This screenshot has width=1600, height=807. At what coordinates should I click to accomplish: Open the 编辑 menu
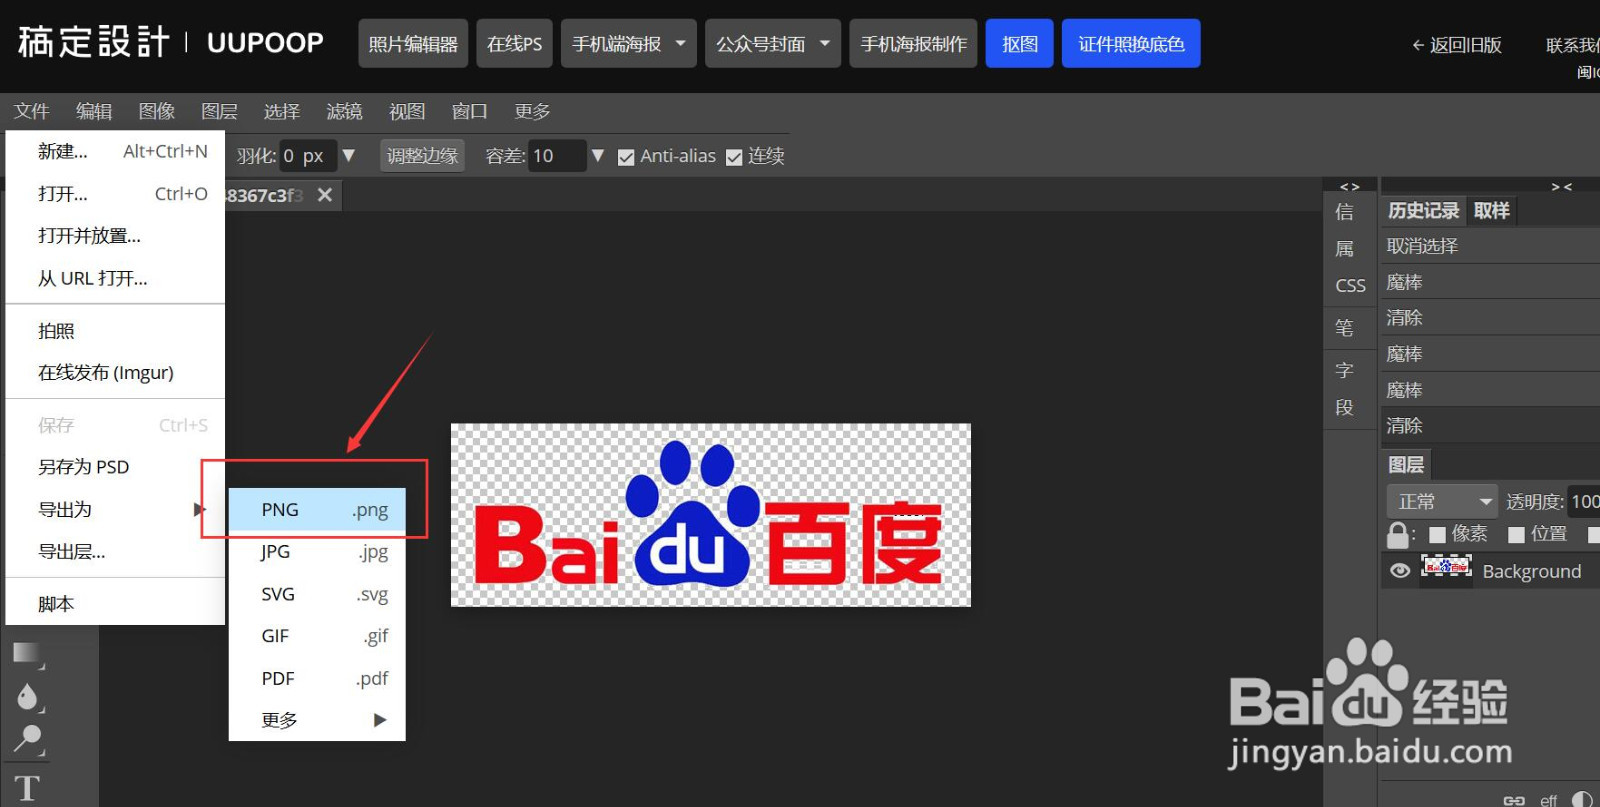pyautogui.click(x=94, y=111)
